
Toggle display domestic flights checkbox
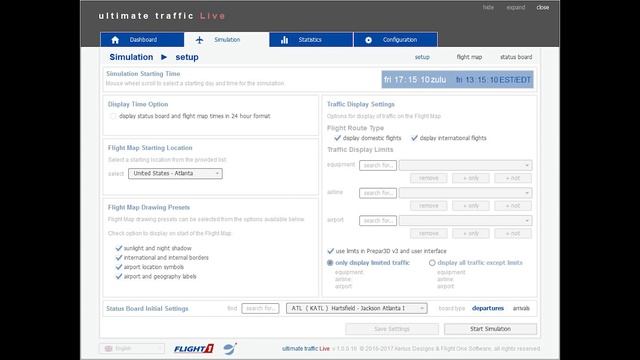[x=337, y=138]
